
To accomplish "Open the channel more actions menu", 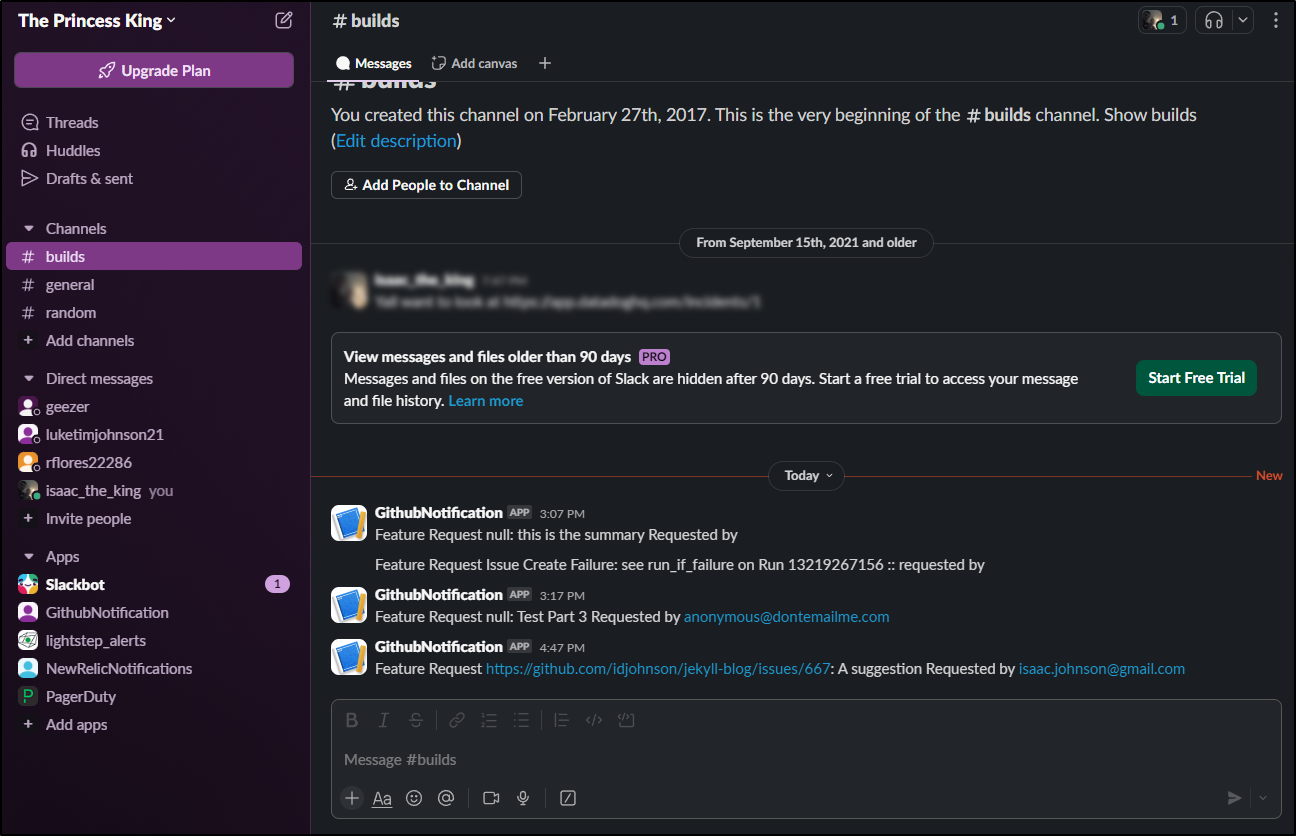I will click(x=1275, y=20).
